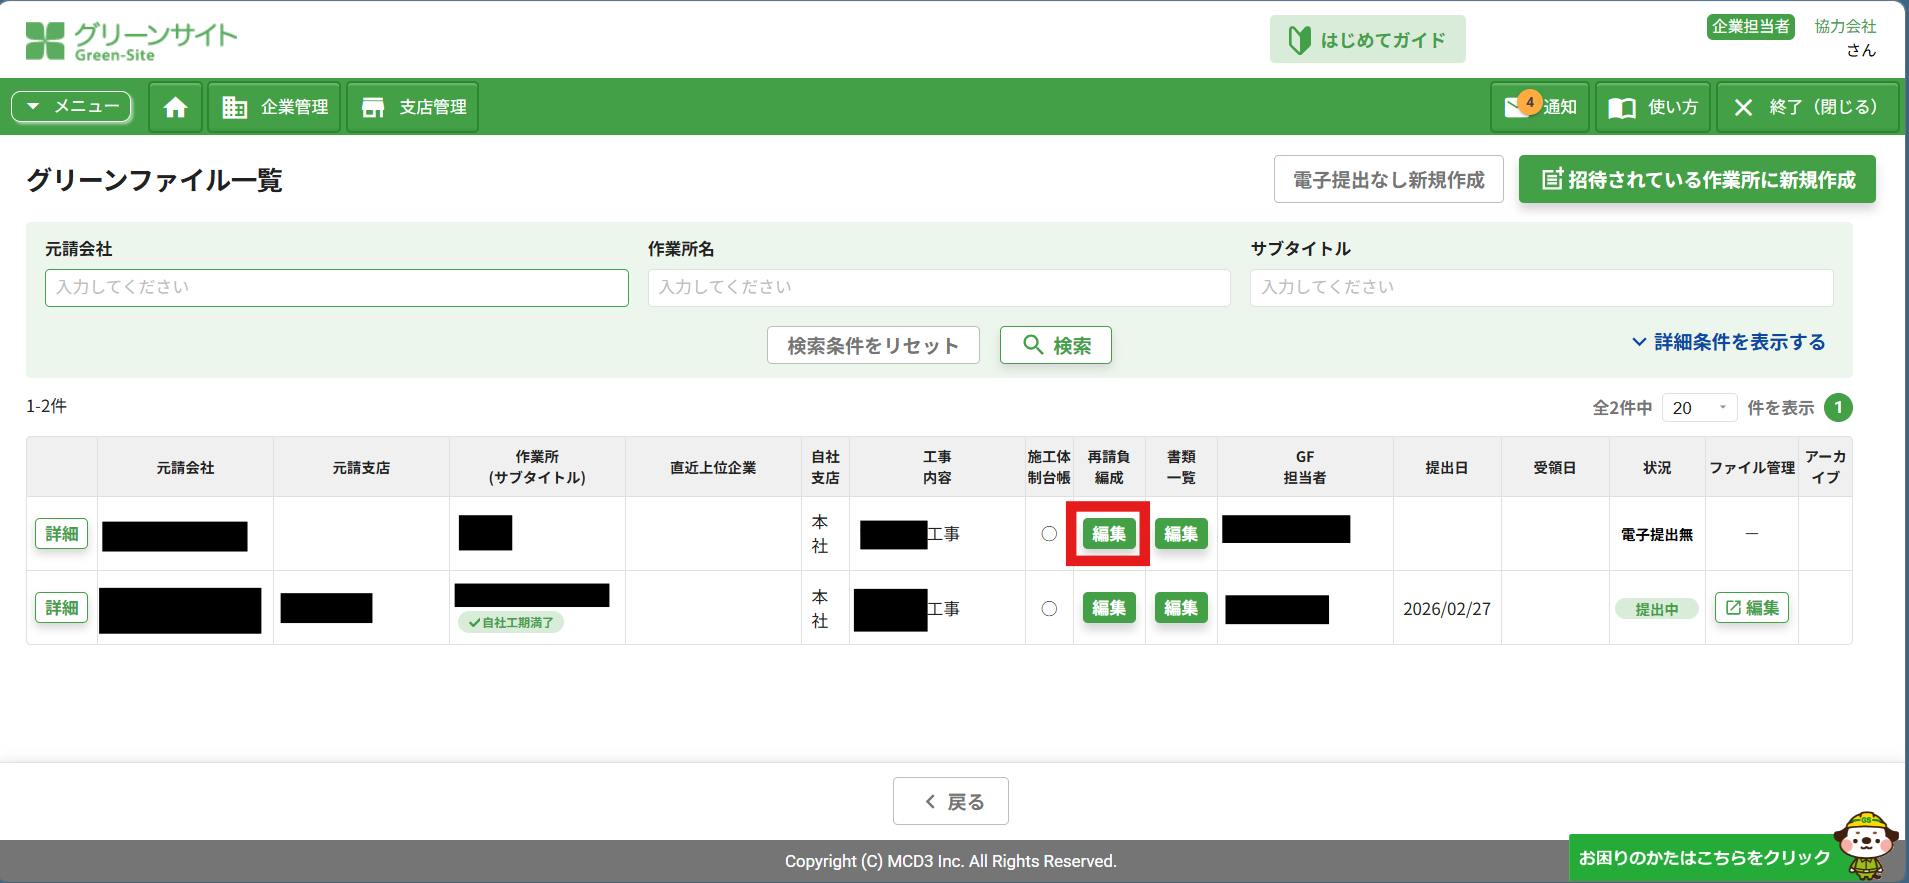Open the 20件 per-page display dropdown

(x=1699, y=408)
